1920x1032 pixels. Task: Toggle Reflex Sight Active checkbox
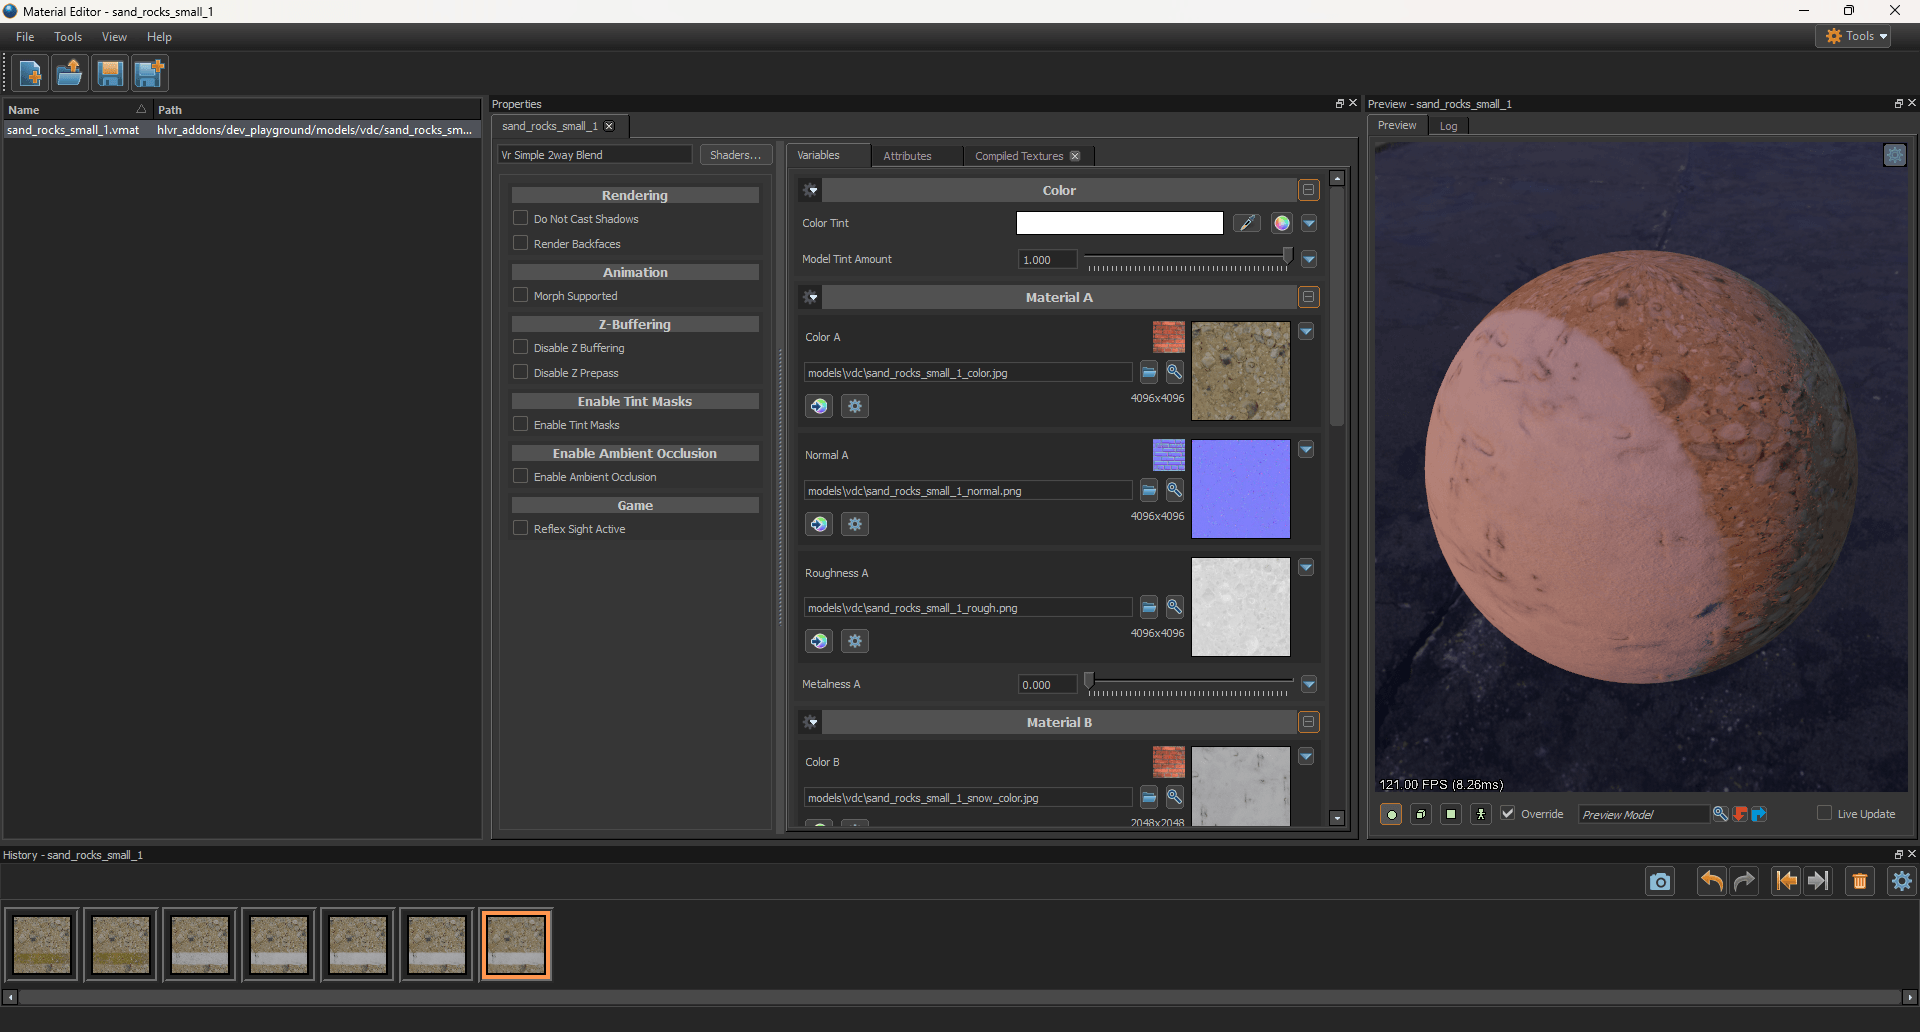pos(520,528)
